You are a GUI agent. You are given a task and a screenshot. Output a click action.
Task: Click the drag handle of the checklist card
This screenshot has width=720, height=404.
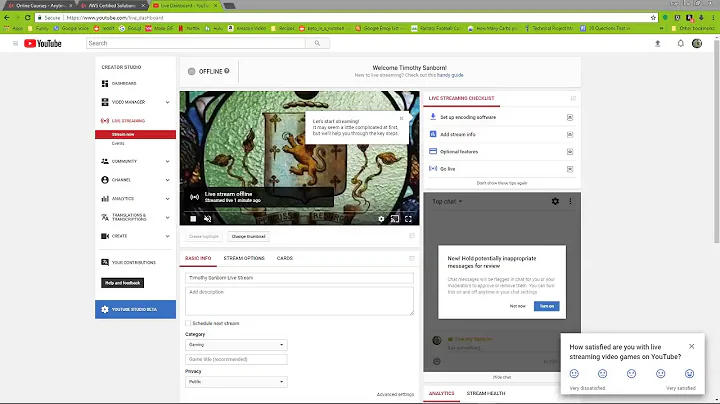(573, 98)
